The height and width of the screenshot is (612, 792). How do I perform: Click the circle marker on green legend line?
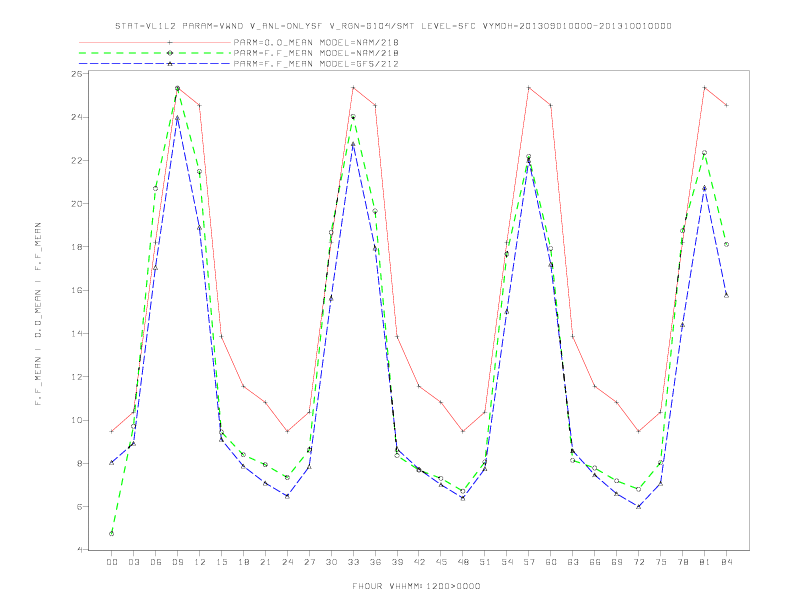(x=170, y=53)
